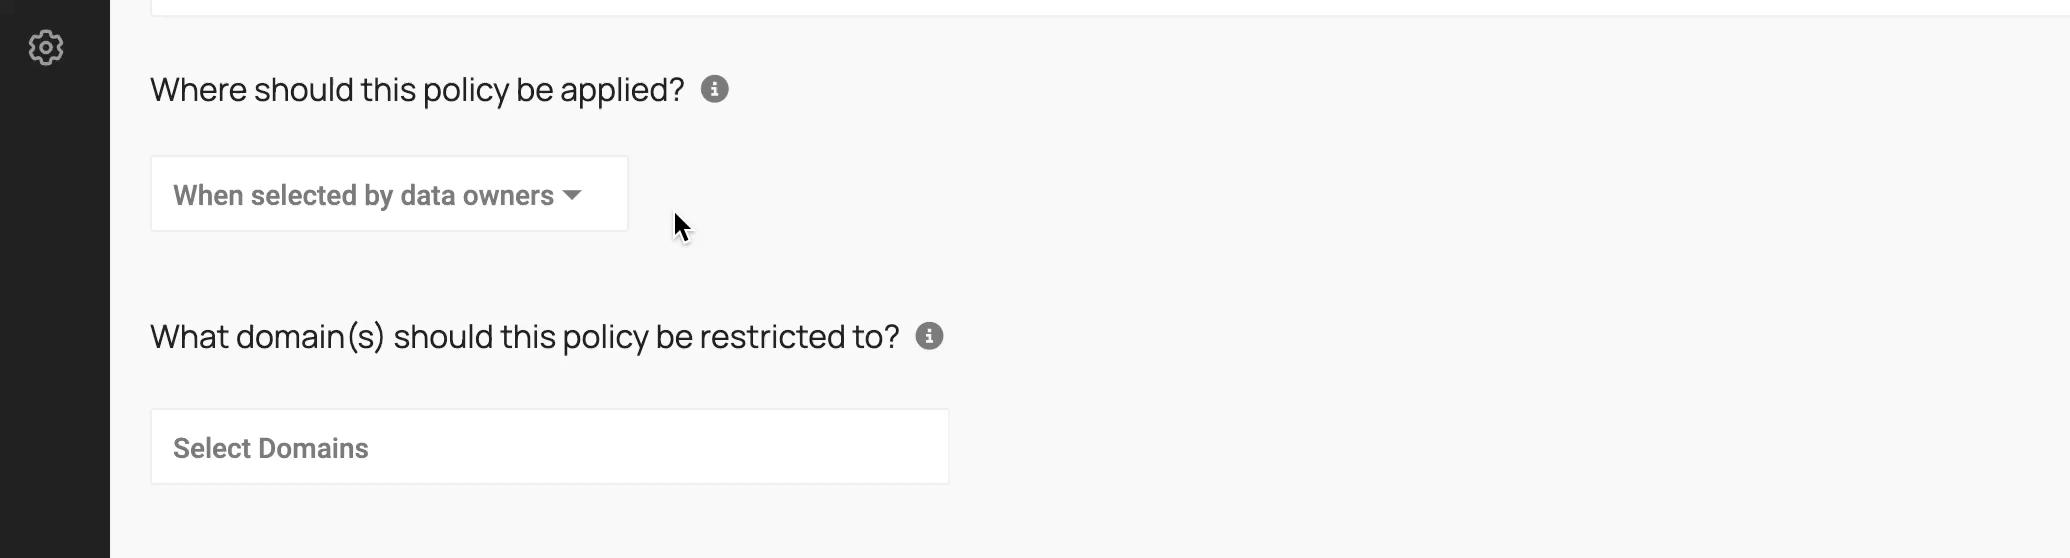Open the 'When selected by data owners' dropdown

coord(389,194)
